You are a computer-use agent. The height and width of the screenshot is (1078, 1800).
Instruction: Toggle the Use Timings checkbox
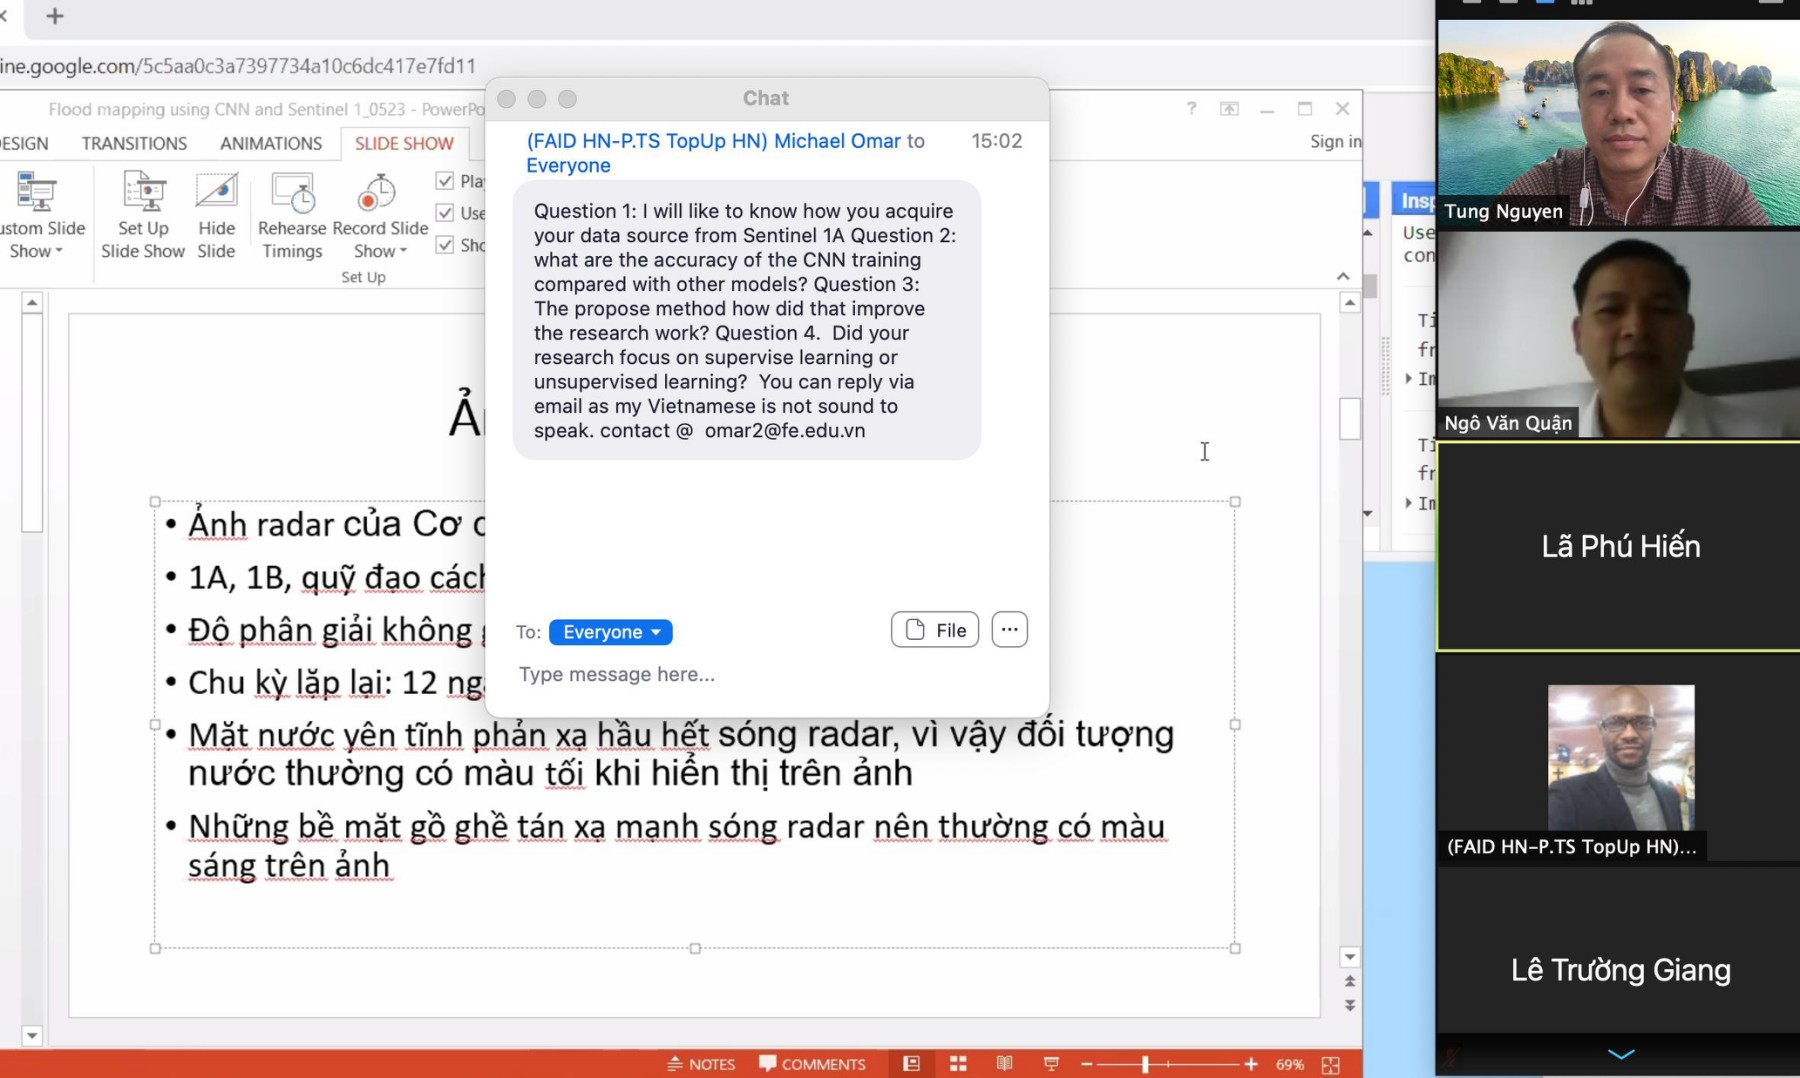445,213
